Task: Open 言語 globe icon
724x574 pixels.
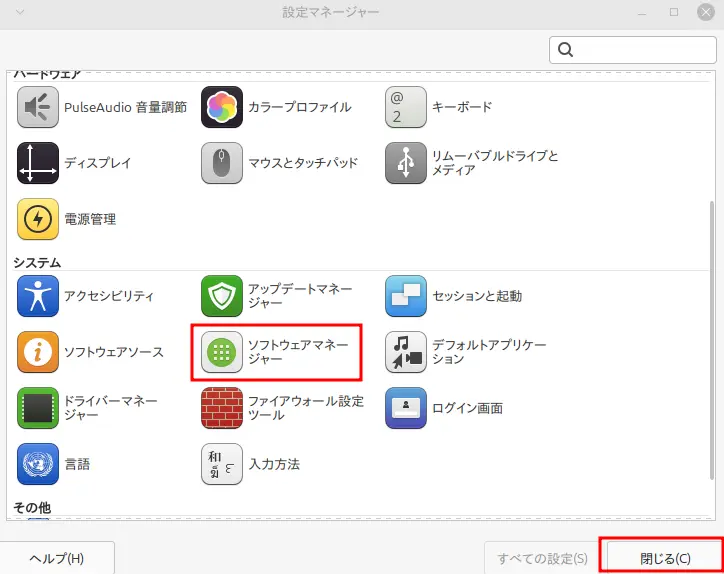Action: pos(38,464)
